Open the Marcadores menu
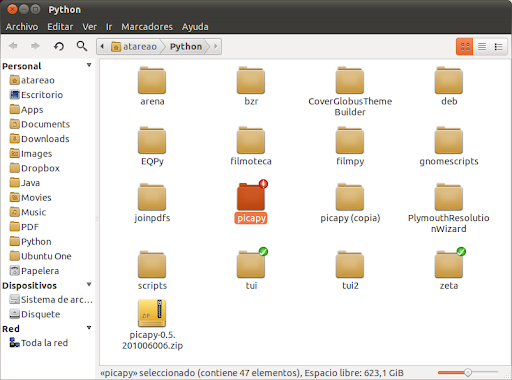 click(x=147, y=27)
